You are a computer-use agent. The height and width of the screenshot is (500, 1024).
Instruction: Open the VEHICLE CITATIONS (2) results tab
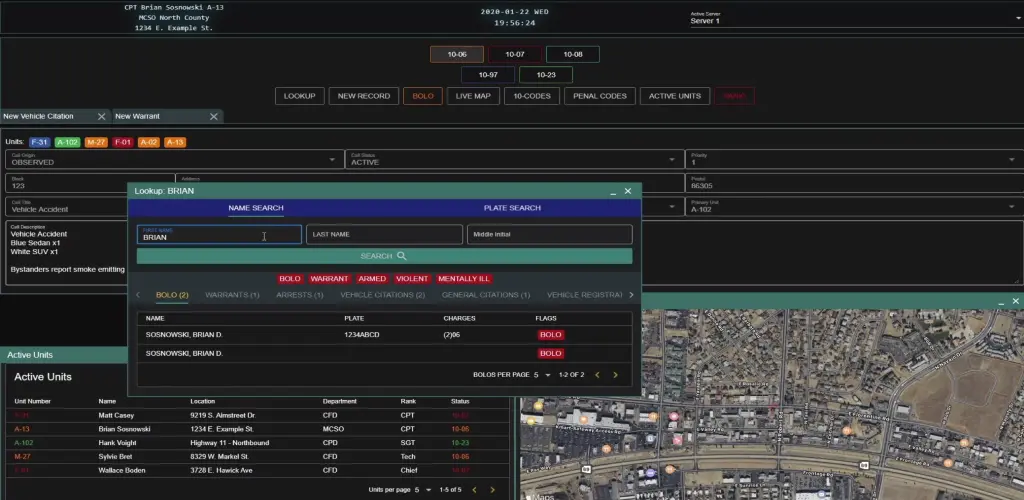point(383,295)
